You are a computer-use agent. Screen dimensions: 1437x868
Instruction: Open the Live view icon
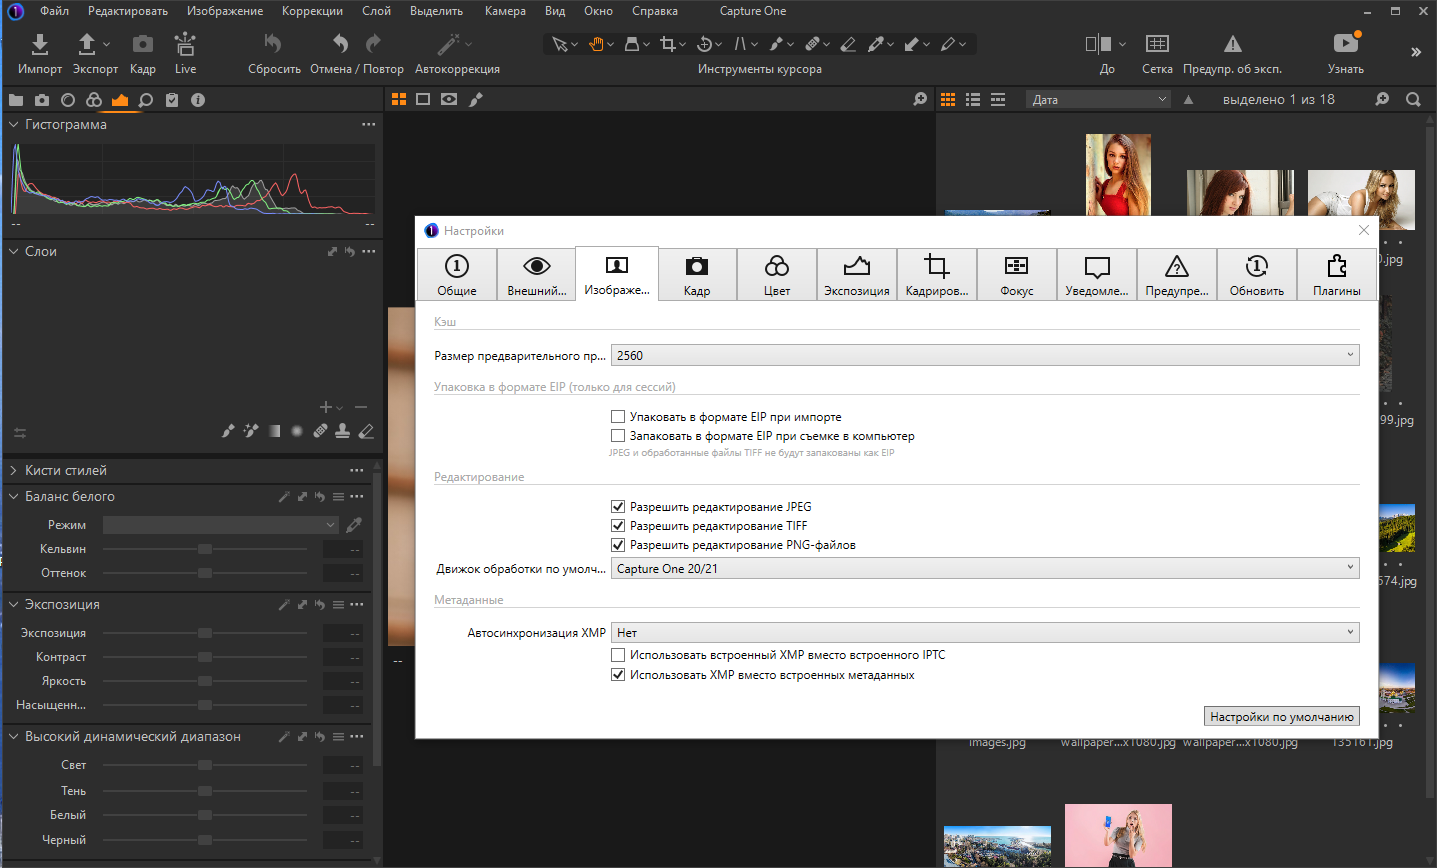pos(185,44)
